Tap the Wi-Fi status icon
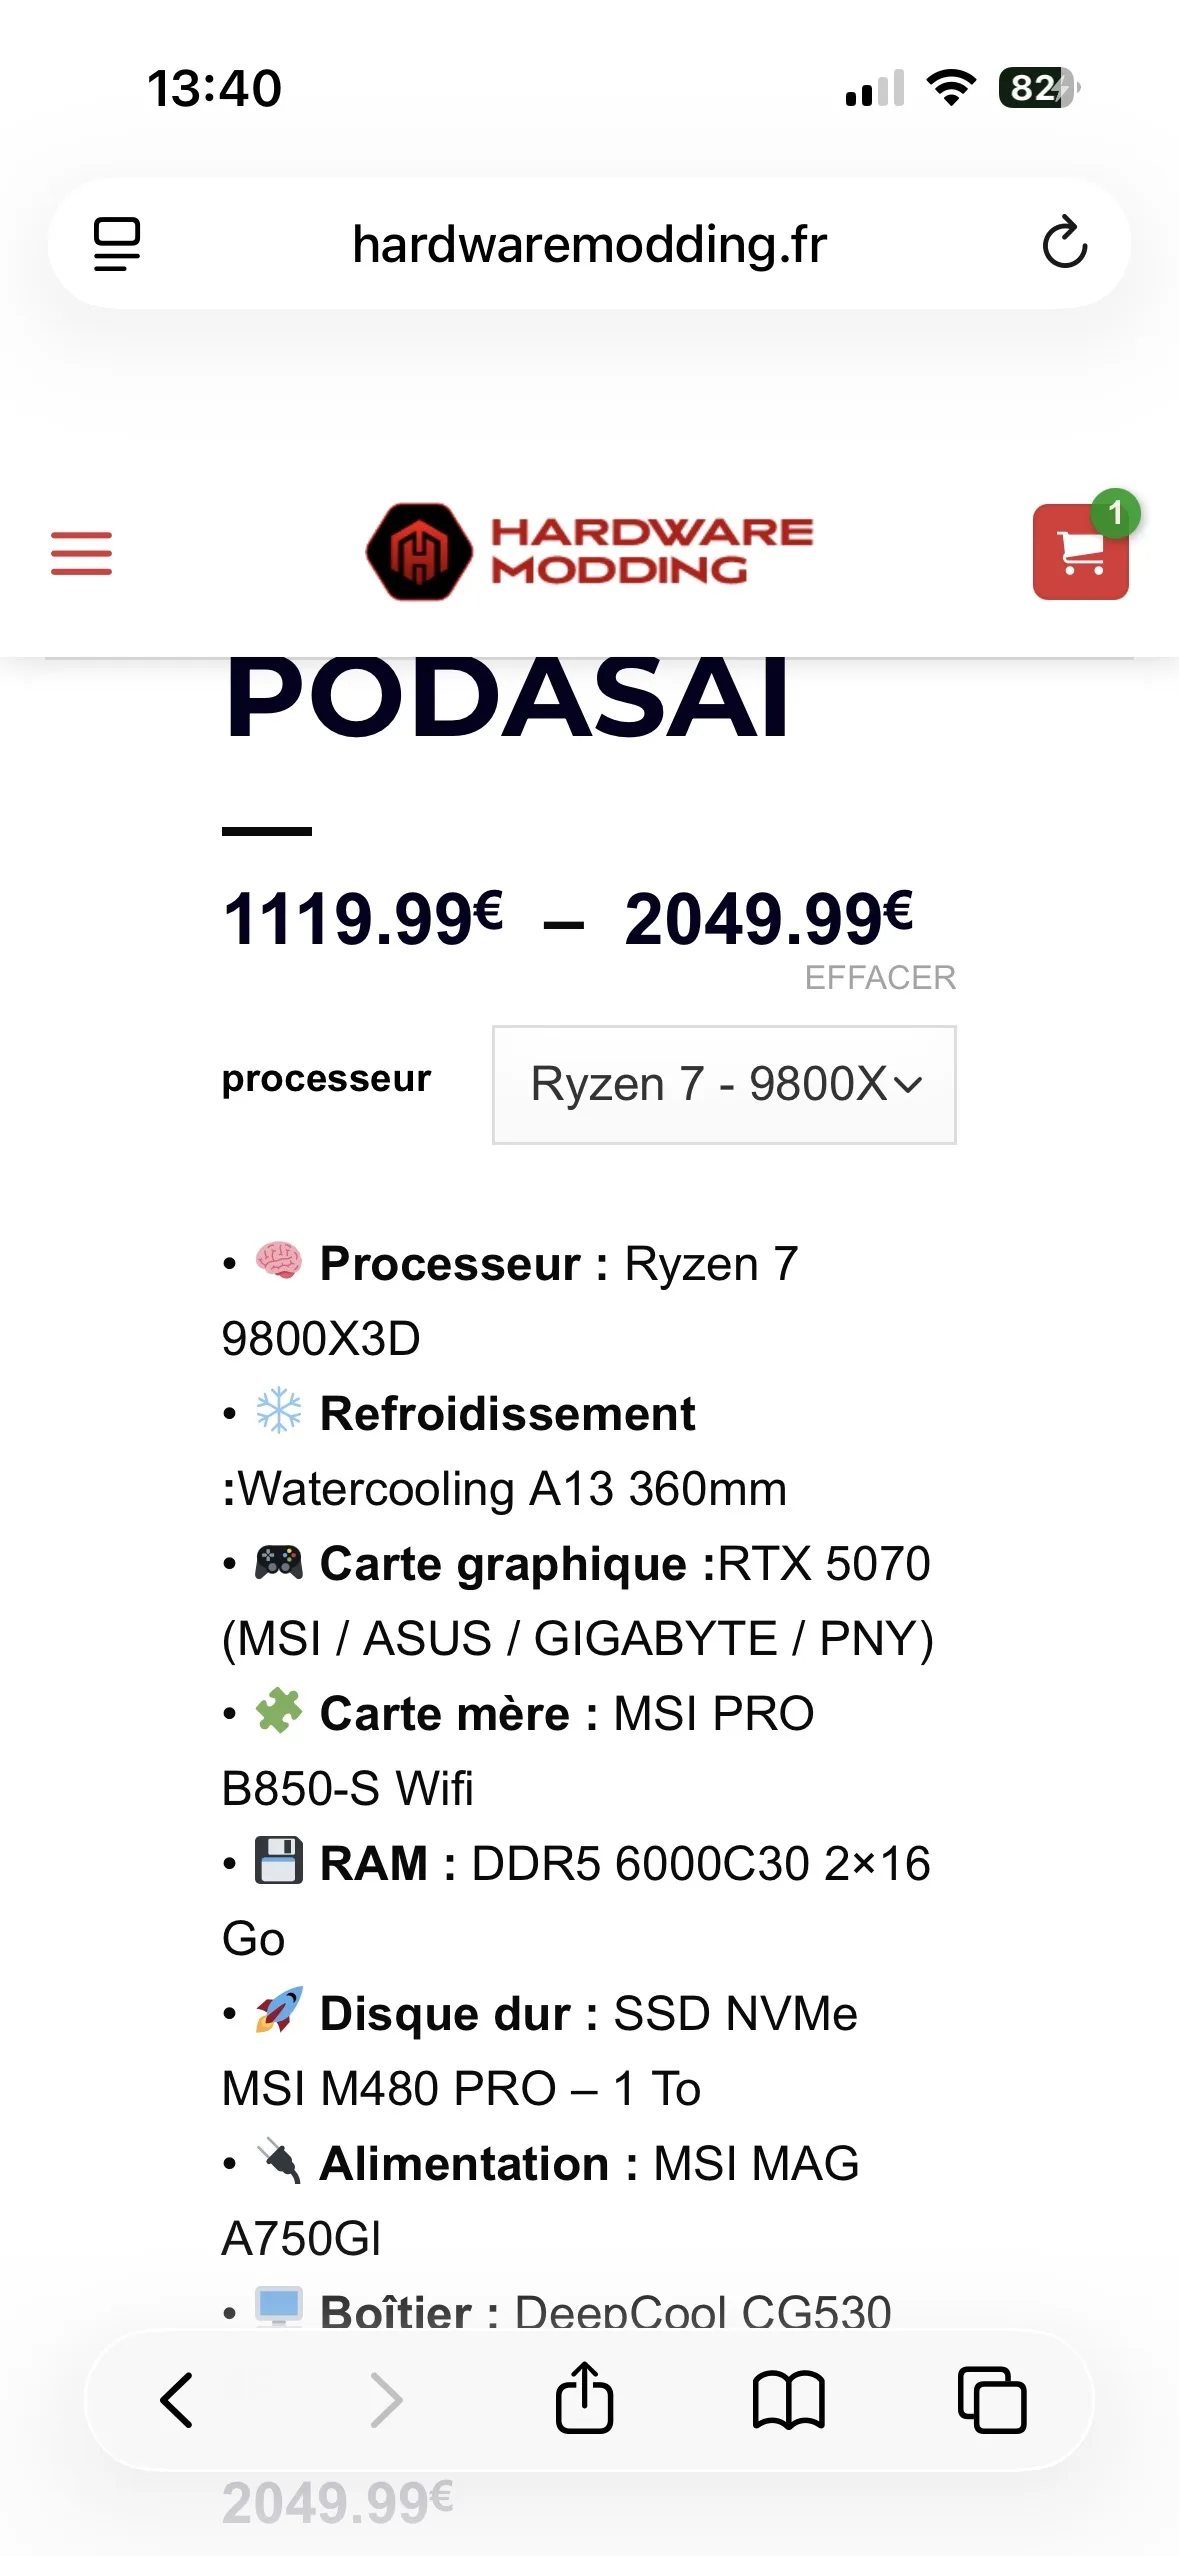The height and width of the screenshot is (2556, 1179). [951, 88]
